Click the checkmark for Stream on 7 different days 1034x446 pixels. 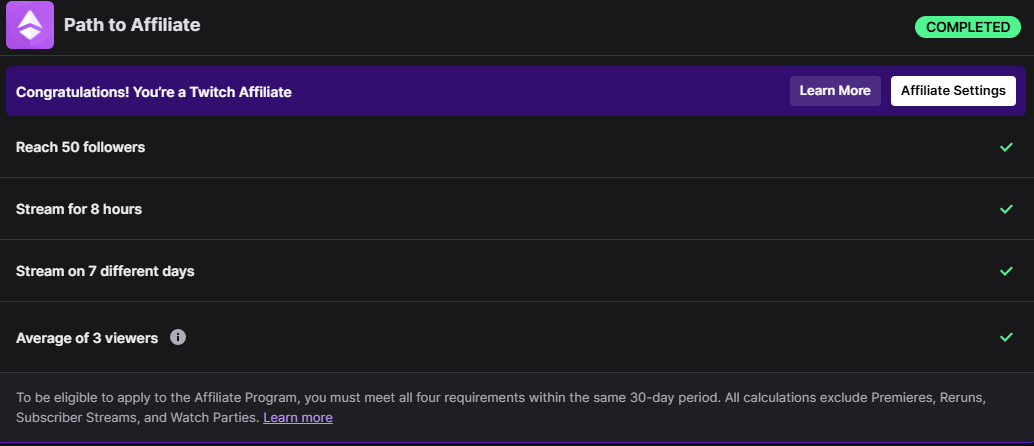point(1006,271)
